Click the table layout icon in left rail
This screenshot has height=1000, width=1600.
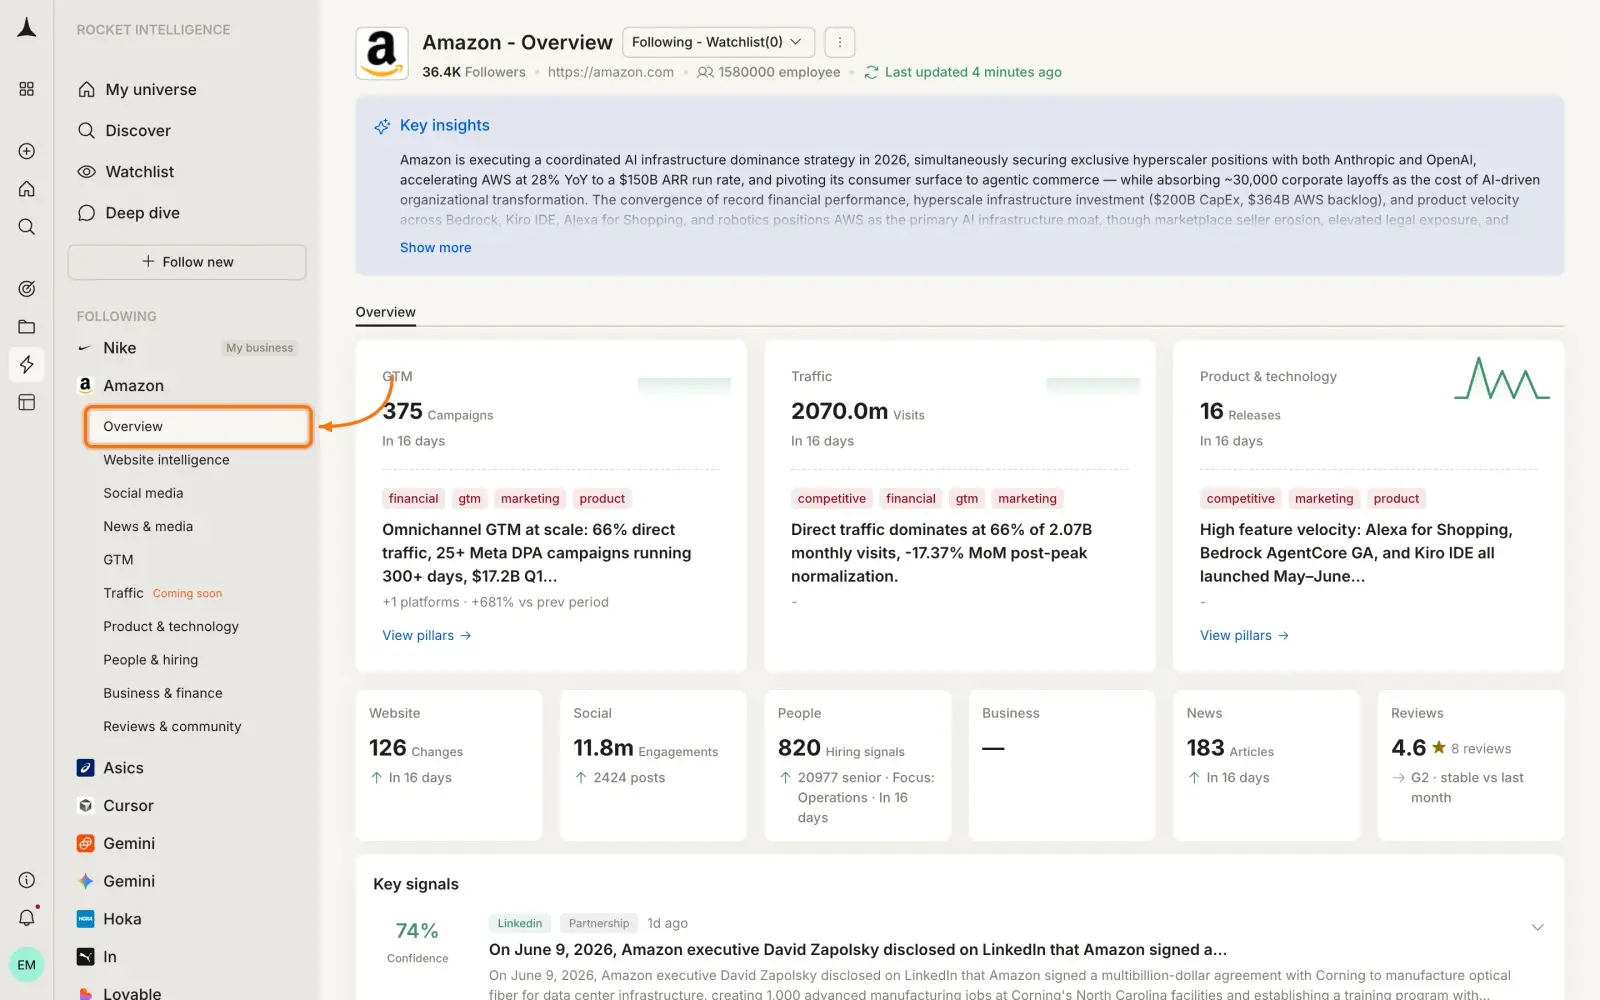tap(27, 402)
